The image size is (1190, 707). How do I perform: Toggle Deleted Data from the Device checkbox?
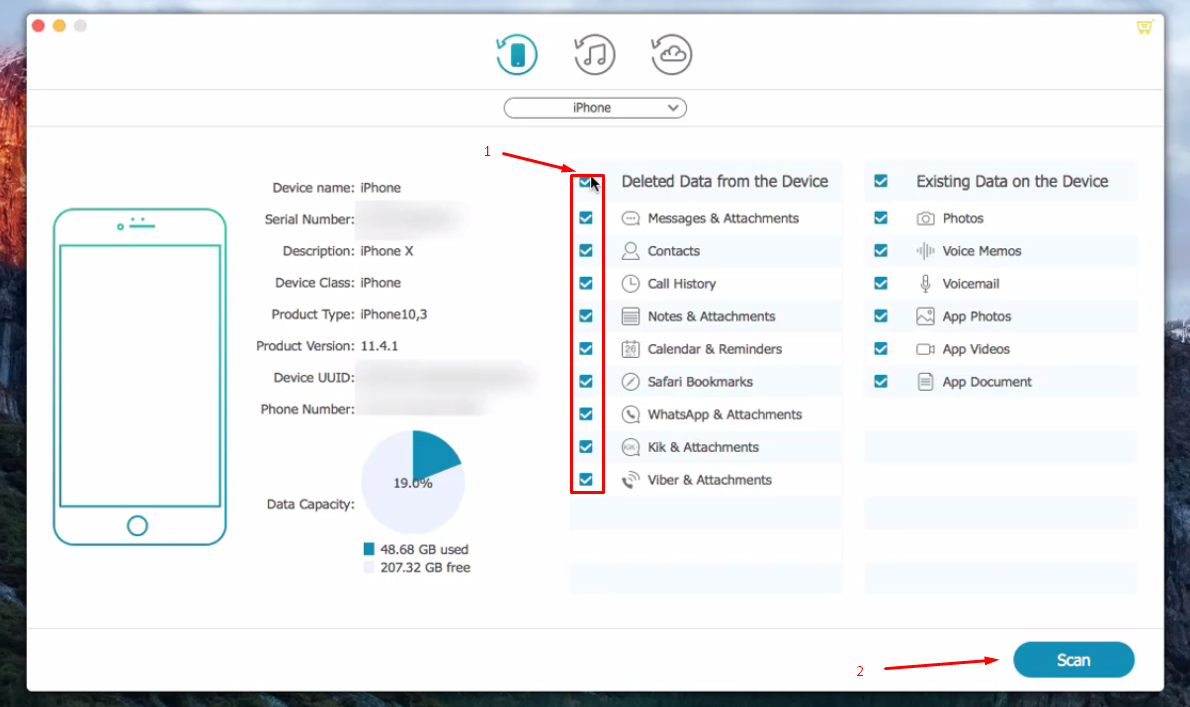click(586, 181)
